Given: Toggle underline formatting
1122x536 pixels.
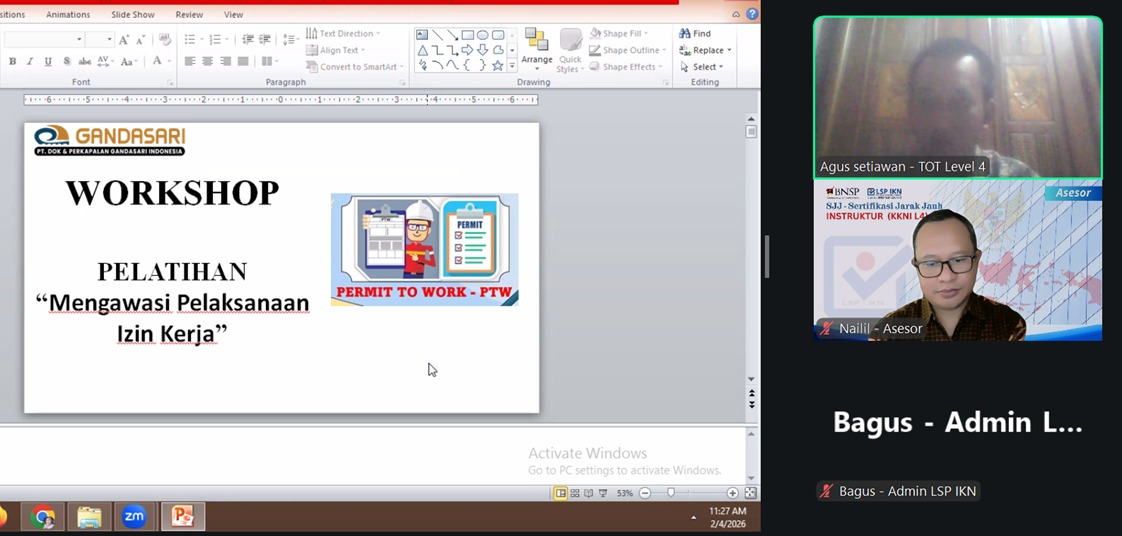Looking at the screenshot, I should 48,62.
